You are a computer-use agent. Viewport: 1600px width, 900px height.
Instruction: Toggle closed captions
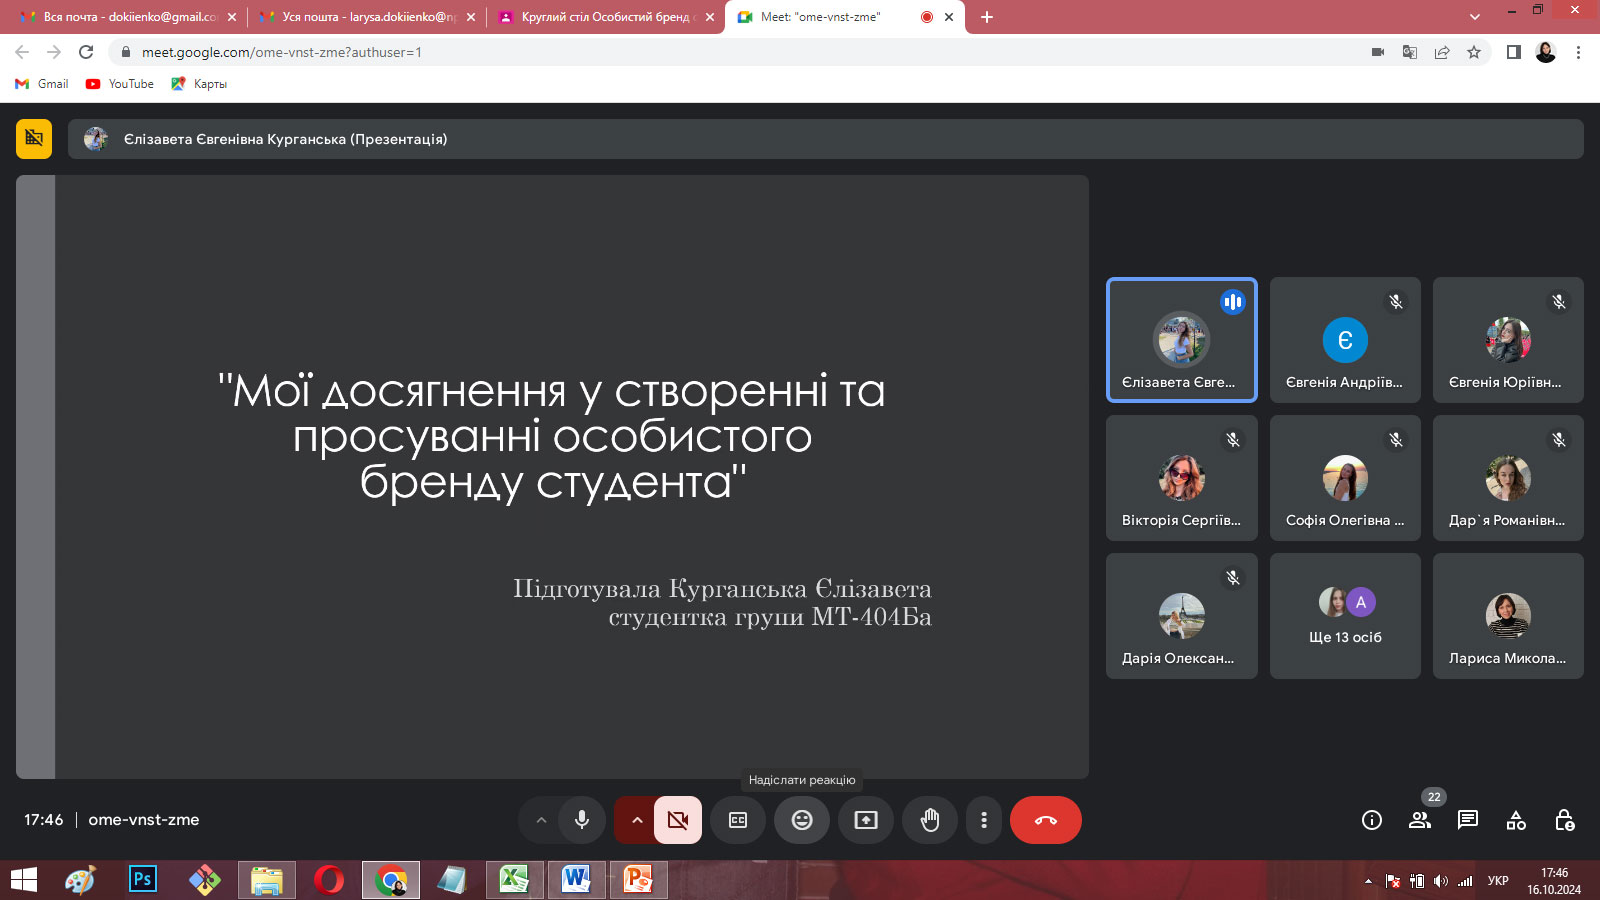click(738, 820)
